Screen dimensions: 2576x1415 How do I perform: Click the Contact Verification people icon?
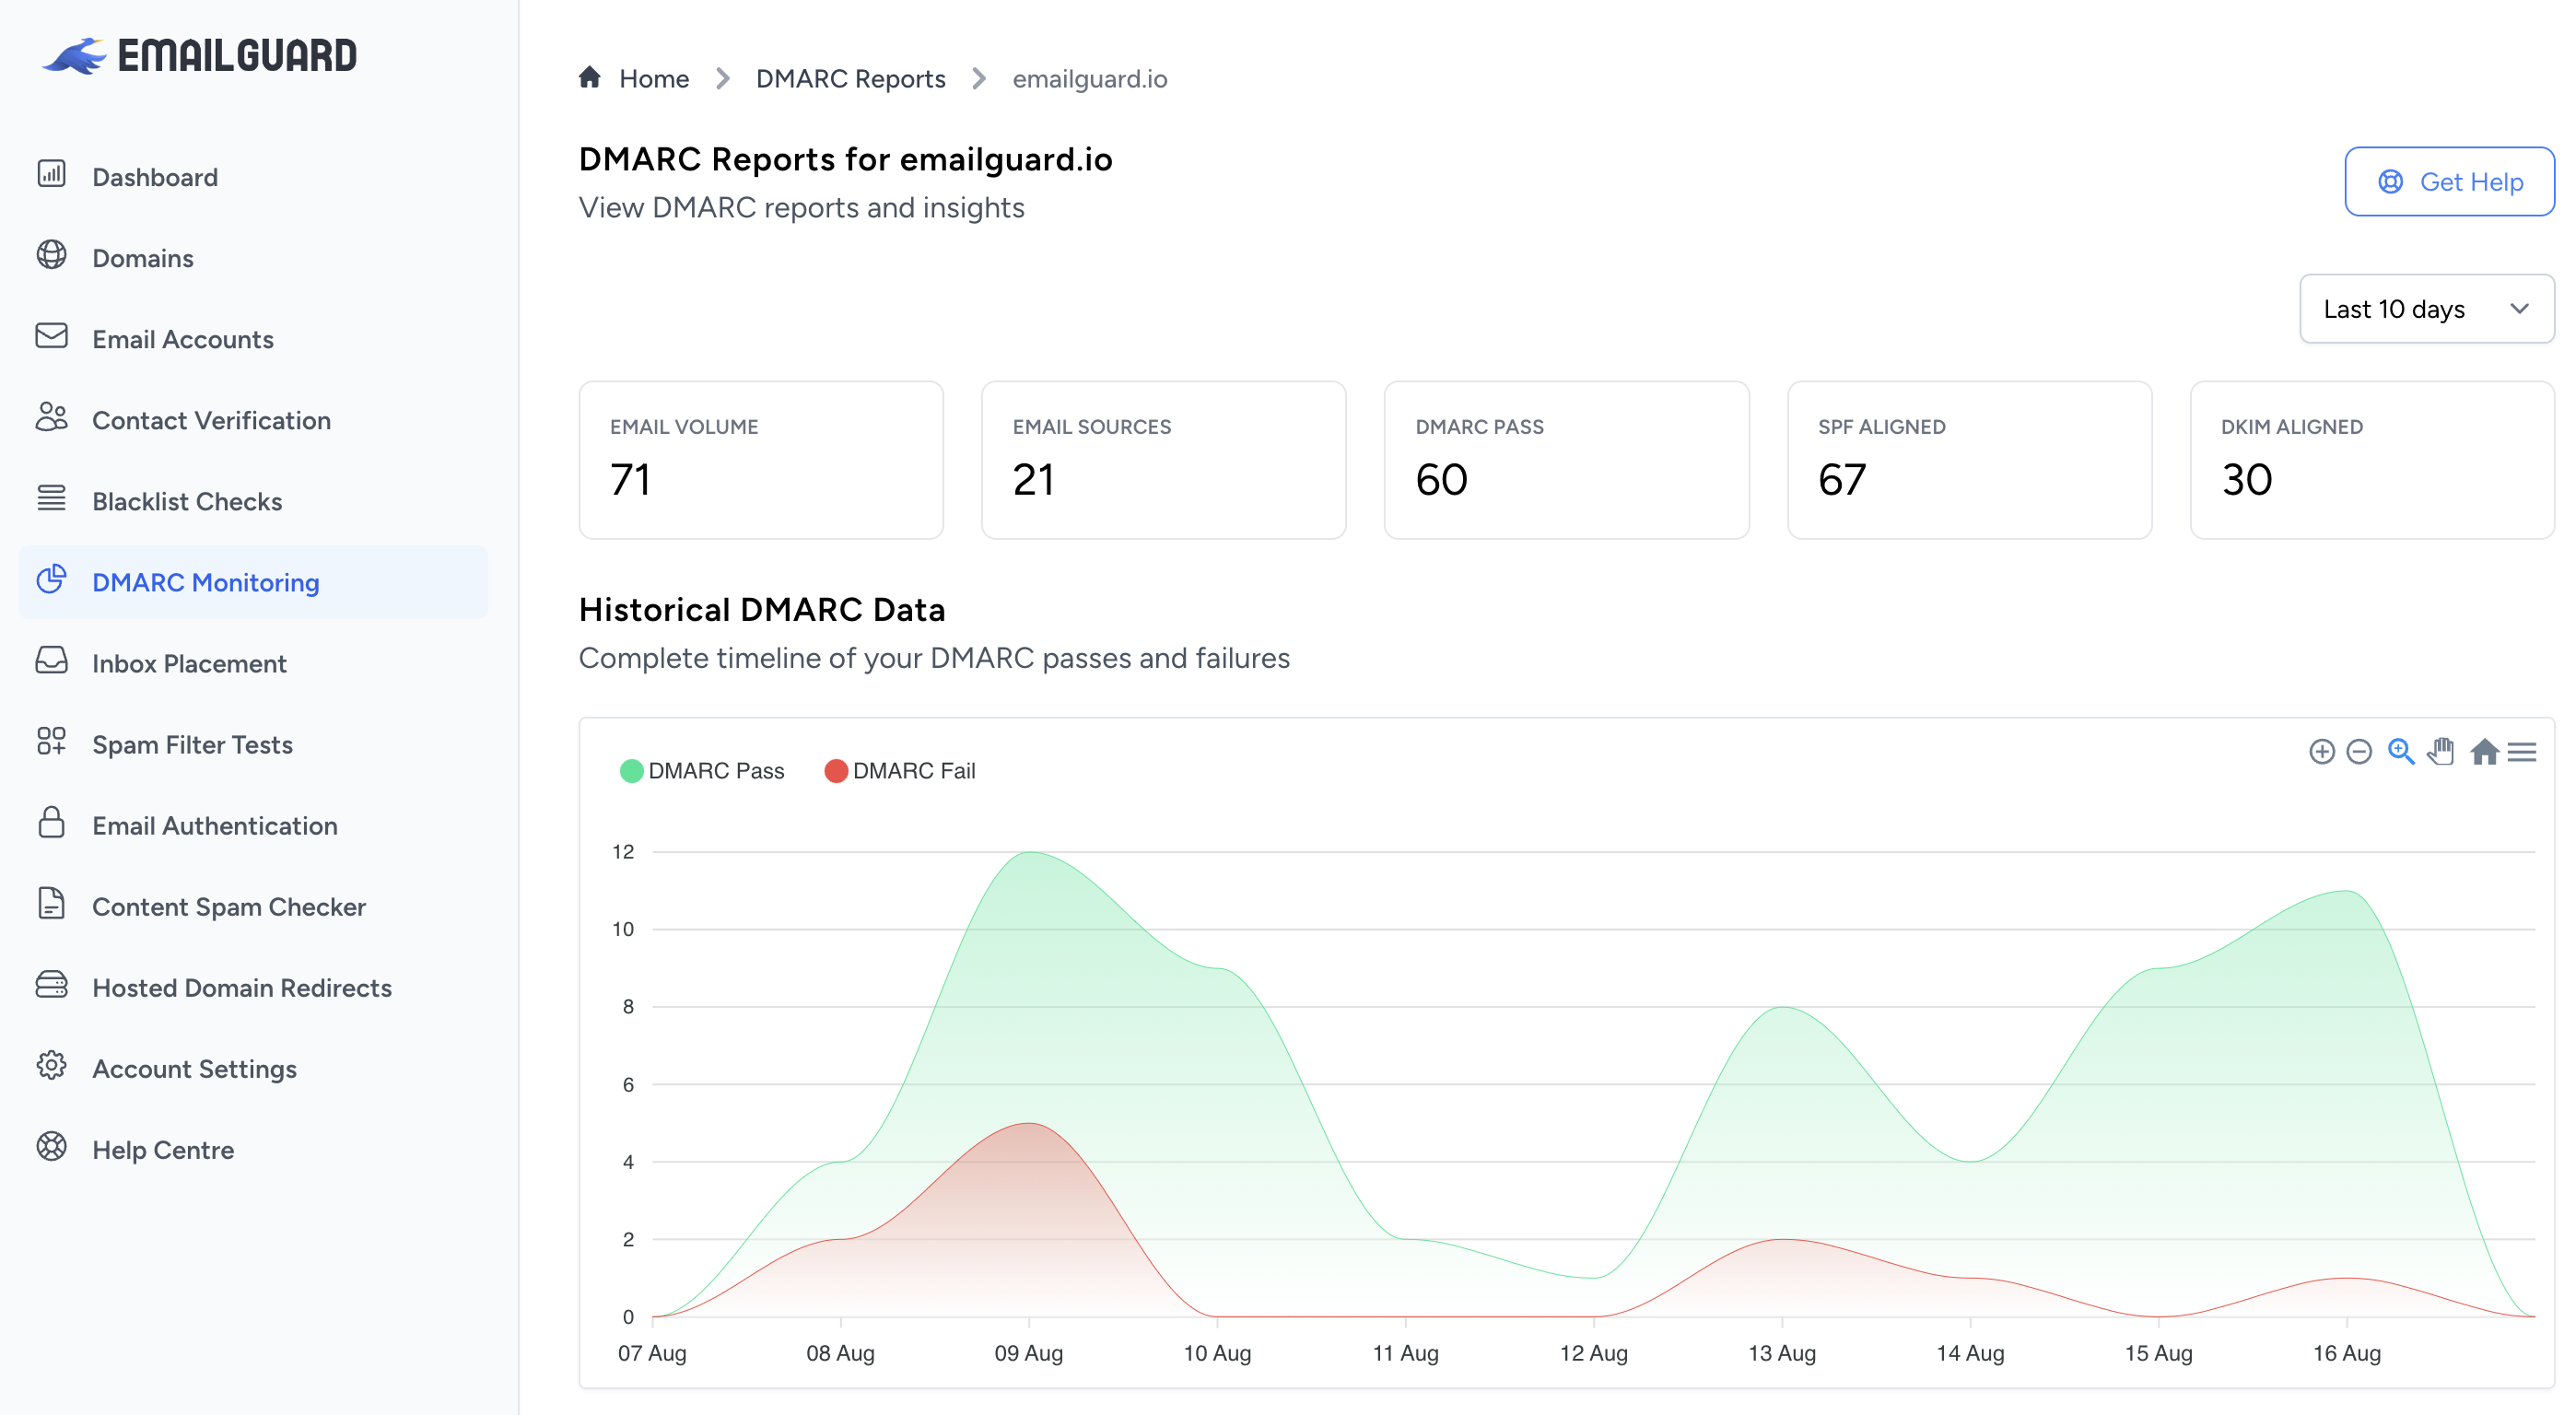52,417
